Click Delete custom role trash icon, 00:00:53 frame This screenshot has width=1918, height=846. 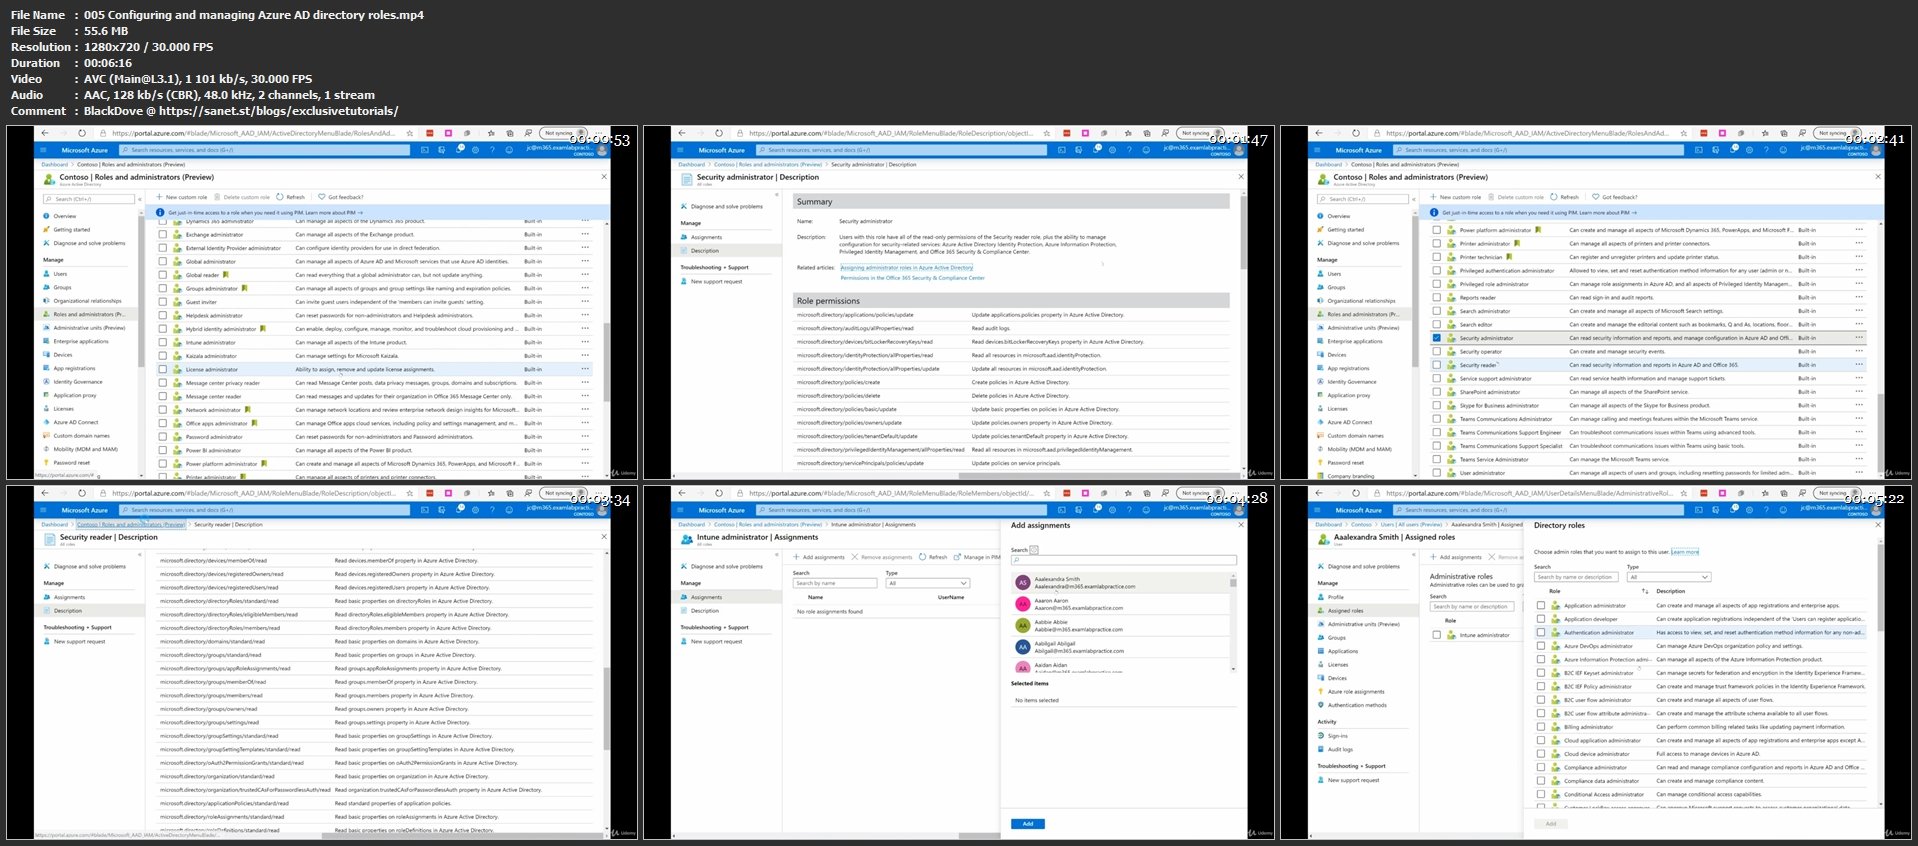tap(217, 197)
